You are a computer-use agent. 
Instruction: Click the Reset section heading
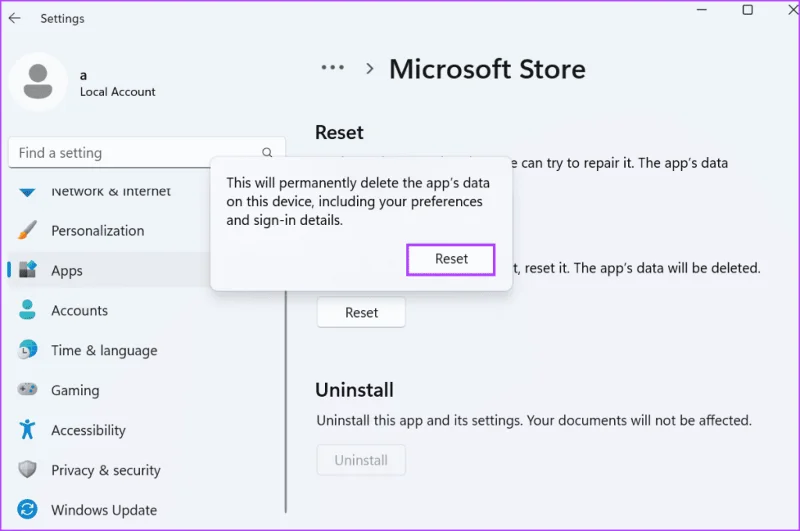(339, 133)
